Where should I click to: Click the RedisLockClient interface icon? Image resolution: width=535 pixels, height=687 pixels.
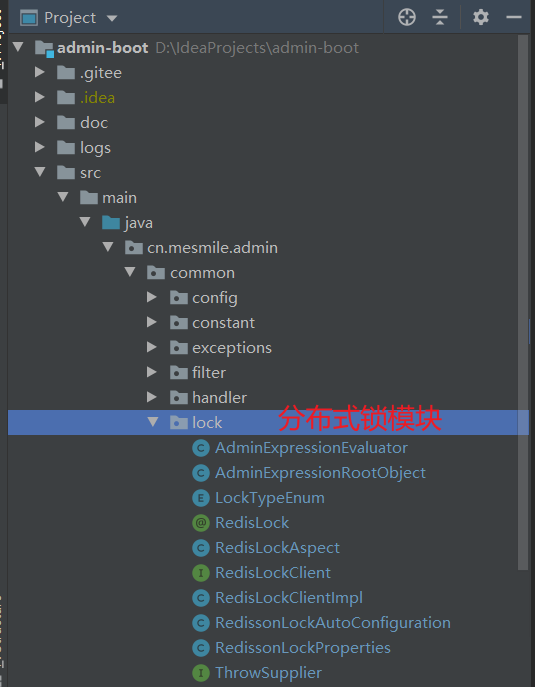201,573
